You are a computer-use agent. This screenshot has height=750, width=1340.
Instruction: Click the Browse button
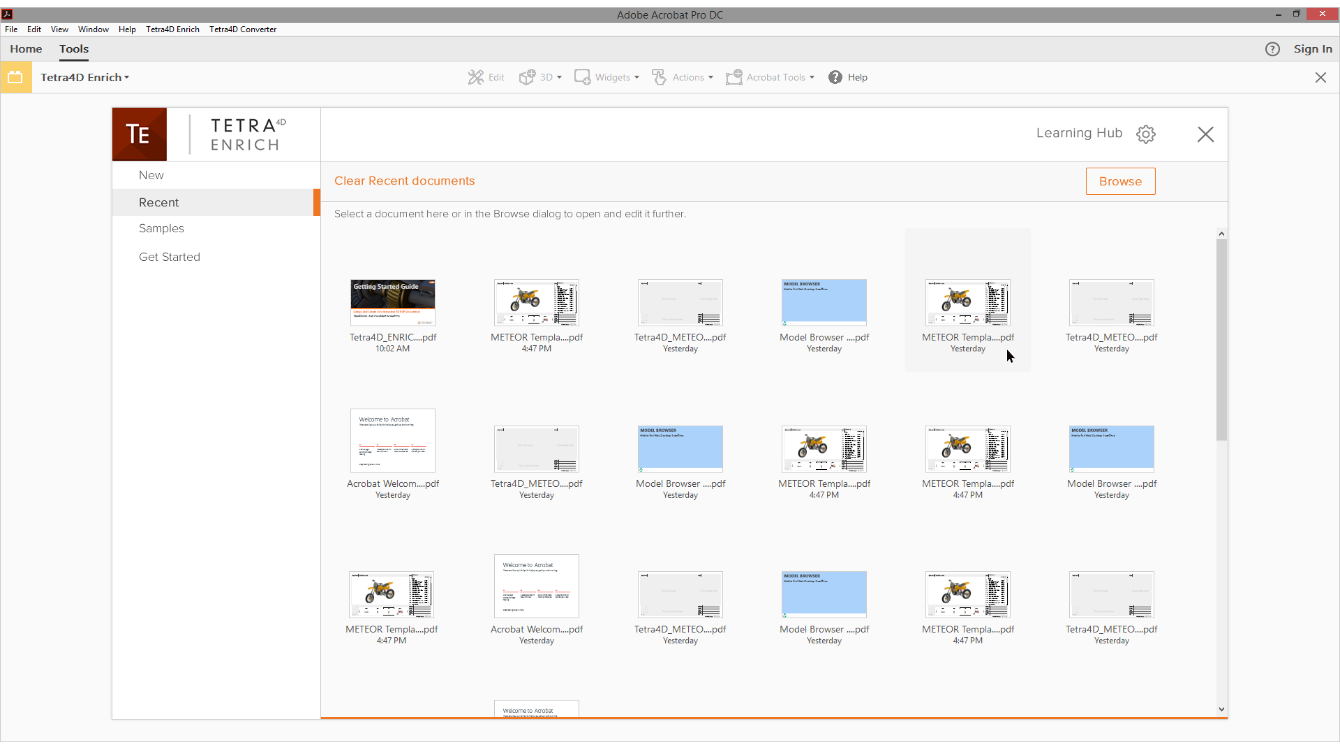pyautogui.click(x=1120, y=181)
